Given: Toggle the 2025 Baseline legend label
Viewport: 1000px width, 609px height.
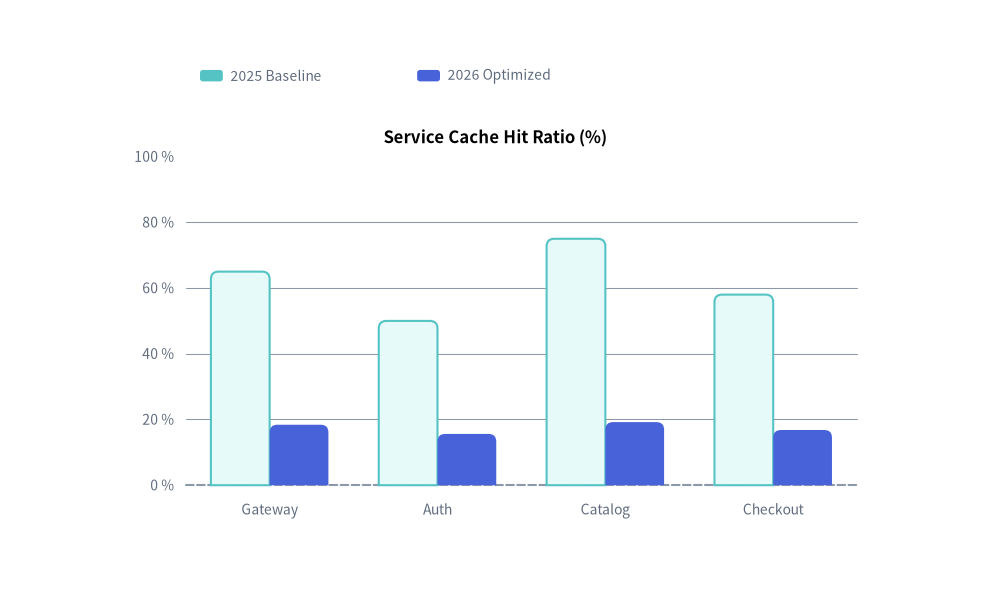Looking at the screenshot, I should pos(276,76).
